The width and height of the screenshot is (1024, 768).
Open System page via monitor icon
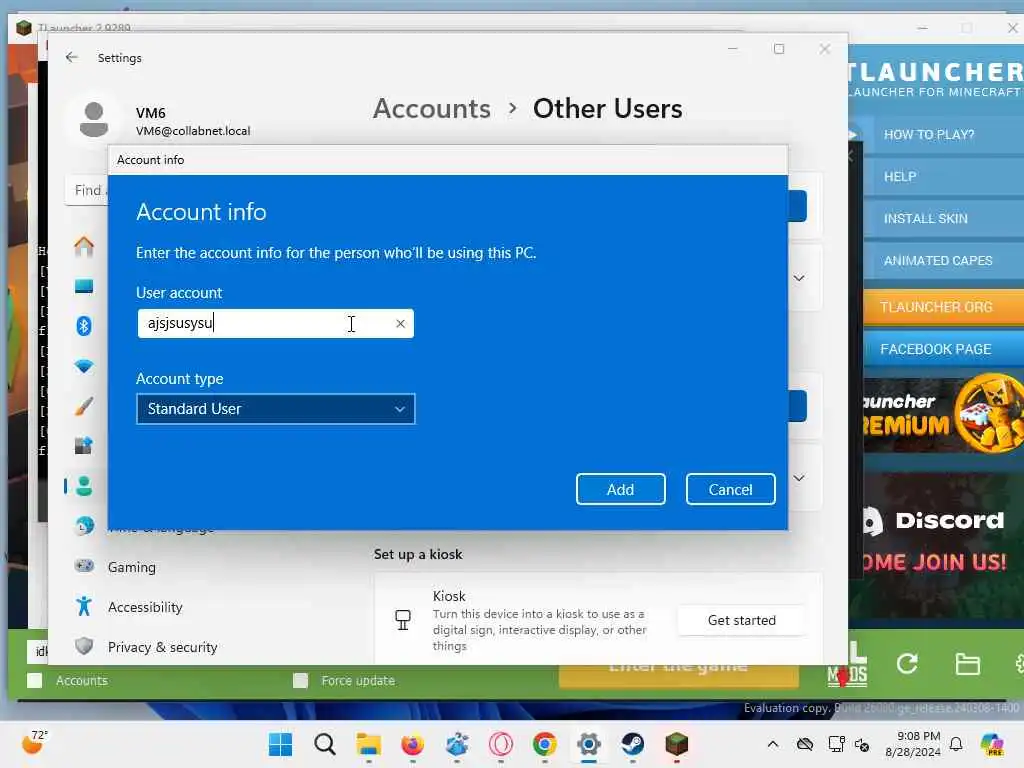(84, 286)
